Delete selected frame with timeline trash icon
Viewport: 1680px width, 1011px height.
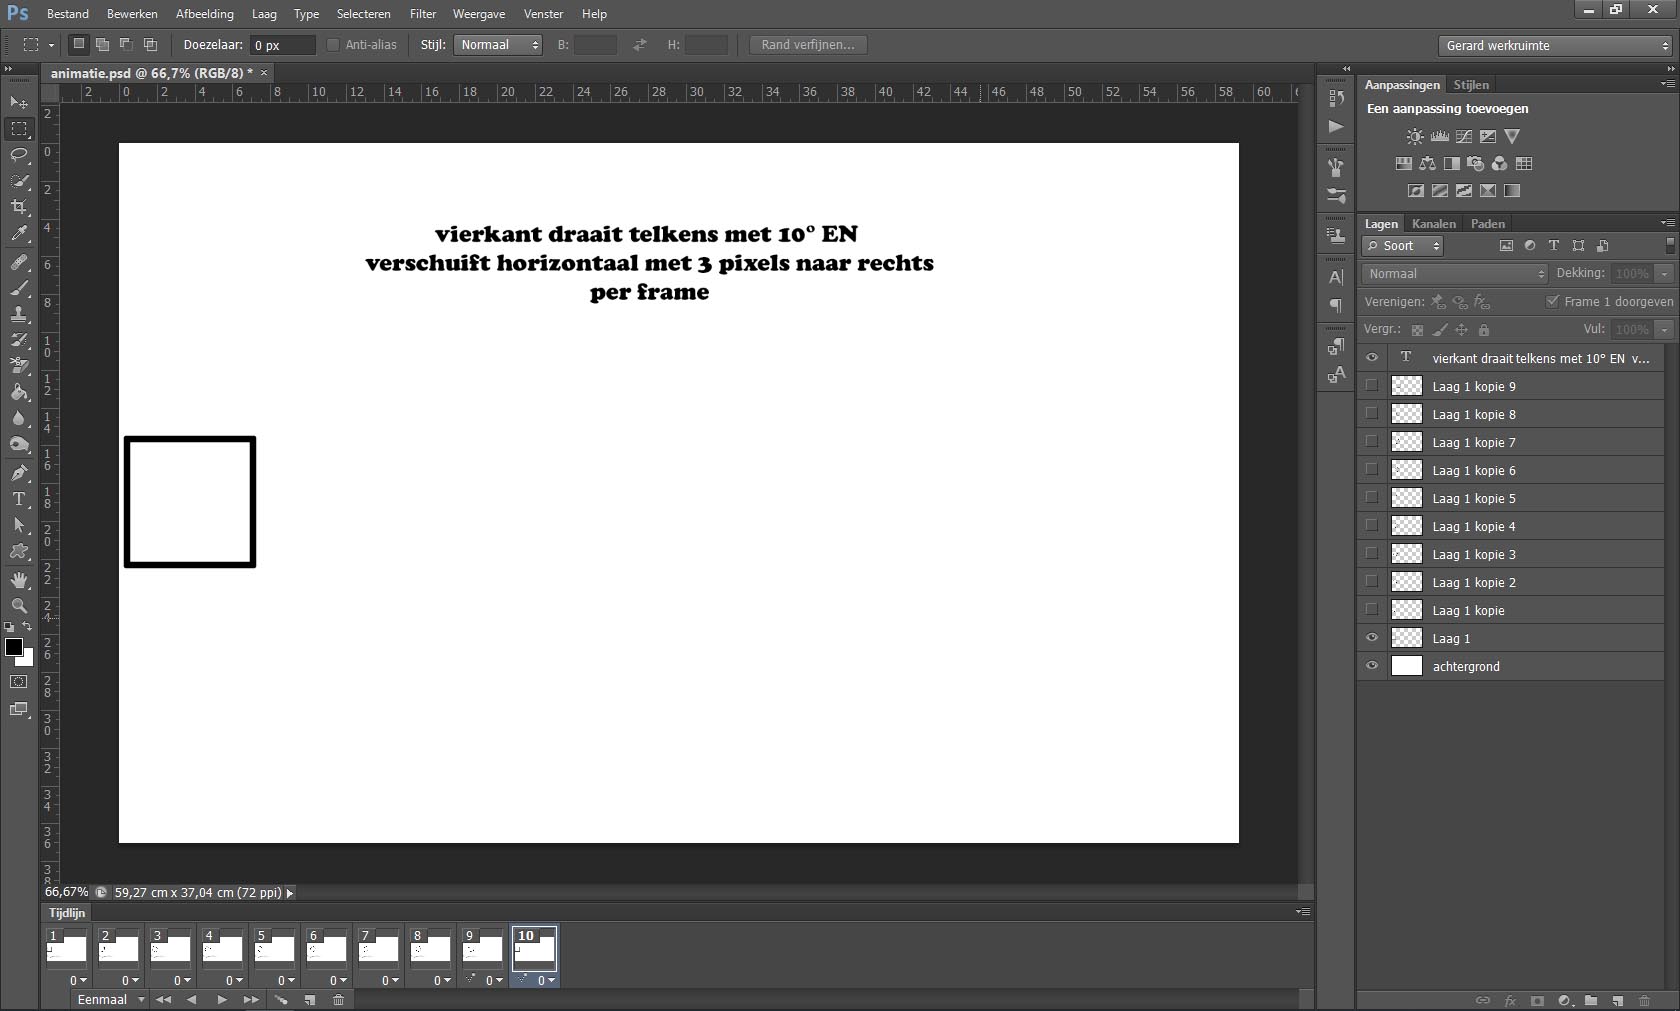(x=338, y=1000)
